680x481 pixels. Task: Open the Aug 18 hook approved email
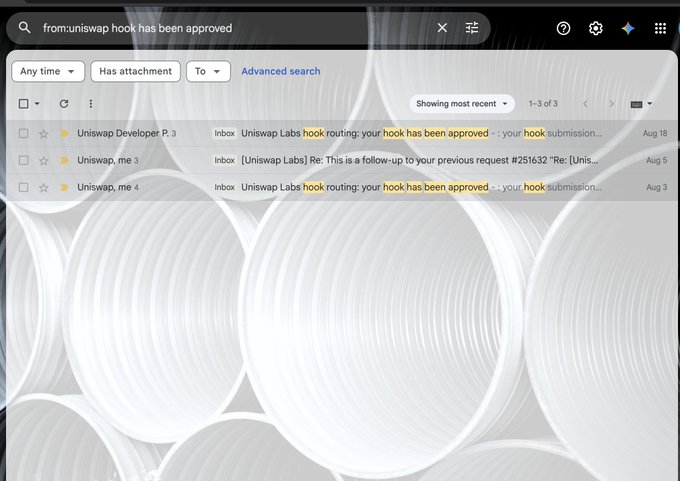coord(342,134)
